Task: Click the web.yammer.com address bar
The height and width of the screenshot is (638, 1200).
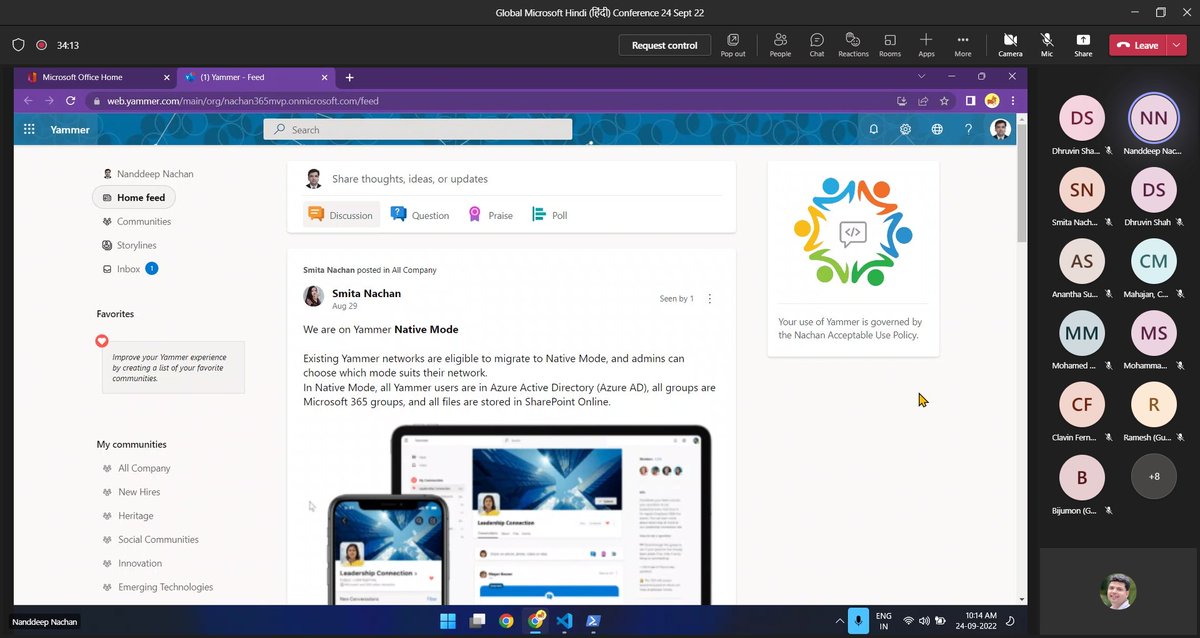Action: tap(490, 100)
